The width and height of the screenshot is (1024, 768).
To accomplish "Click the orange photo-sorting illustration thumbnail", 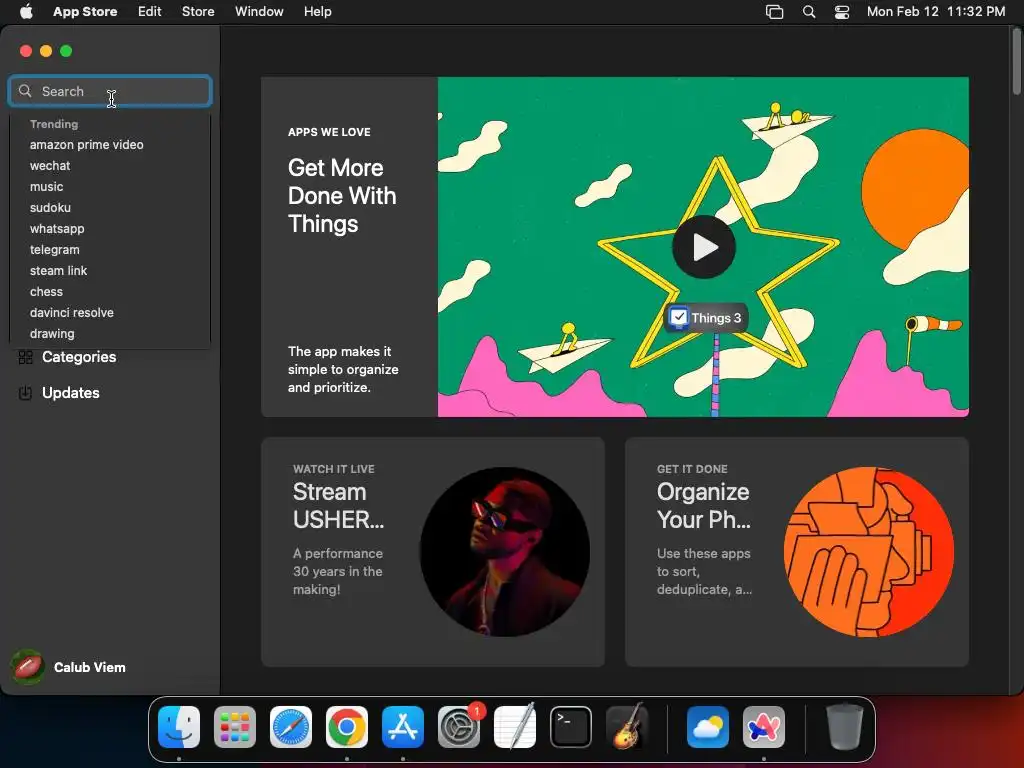I will point(869,552).
